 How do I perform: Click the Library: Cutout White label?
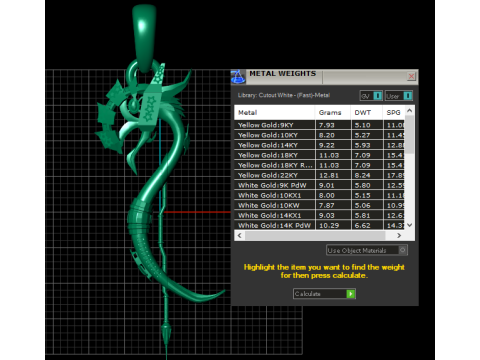click(284, 95)
